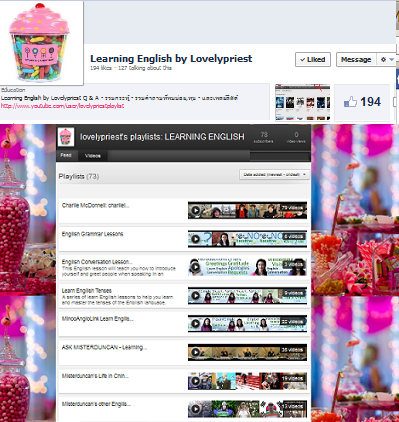The width and height of the screenshot is (399, 422).
Task: Play the Learn English Tenses playlist
Action: 196,296
